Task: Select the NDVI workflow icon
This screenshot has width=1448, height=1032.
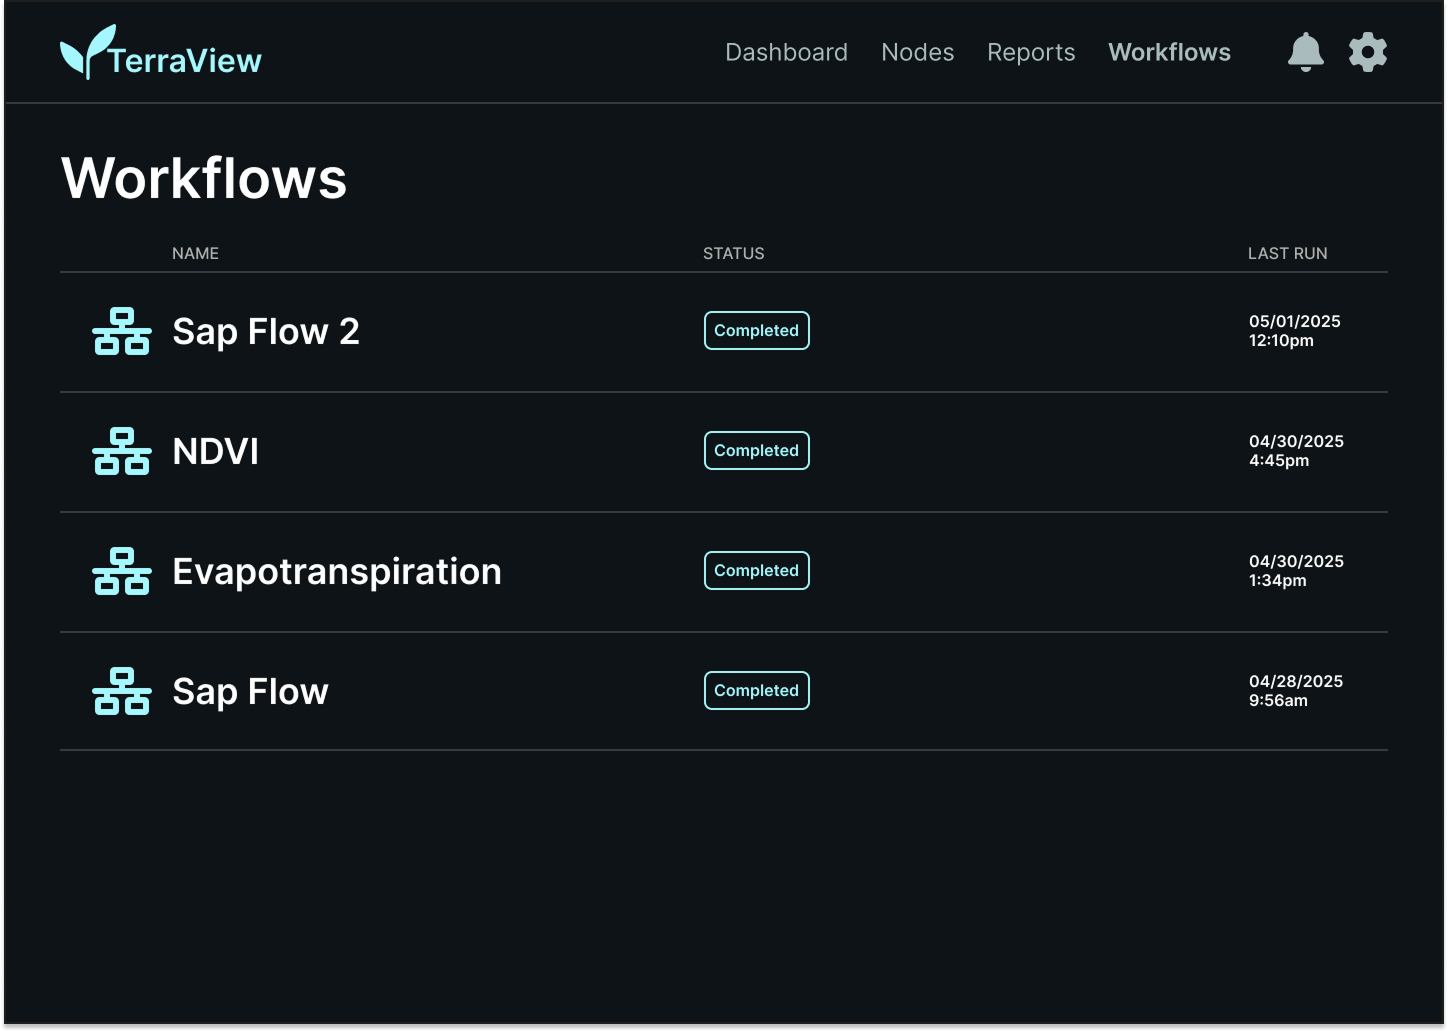Action: pyautogui.click(x=122, y=451)
